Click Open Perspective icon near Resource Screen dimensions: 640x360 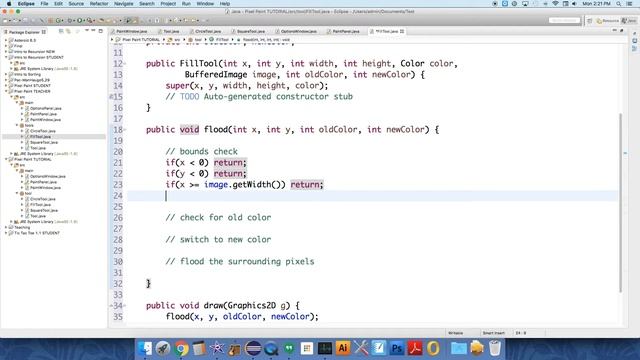tap(589, 21)
